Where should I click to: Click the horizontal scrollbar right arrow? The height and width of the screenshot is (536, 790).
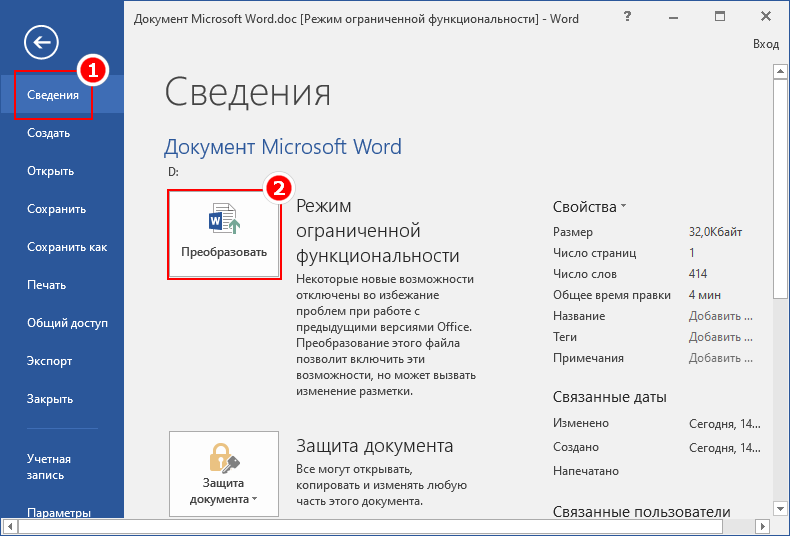coord(762,527)
